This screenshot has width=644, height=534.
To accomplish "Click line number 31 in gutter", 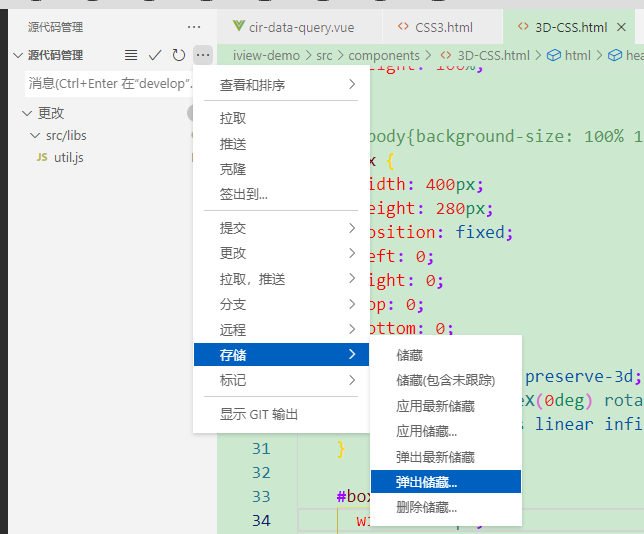I will tap(261, 449).
